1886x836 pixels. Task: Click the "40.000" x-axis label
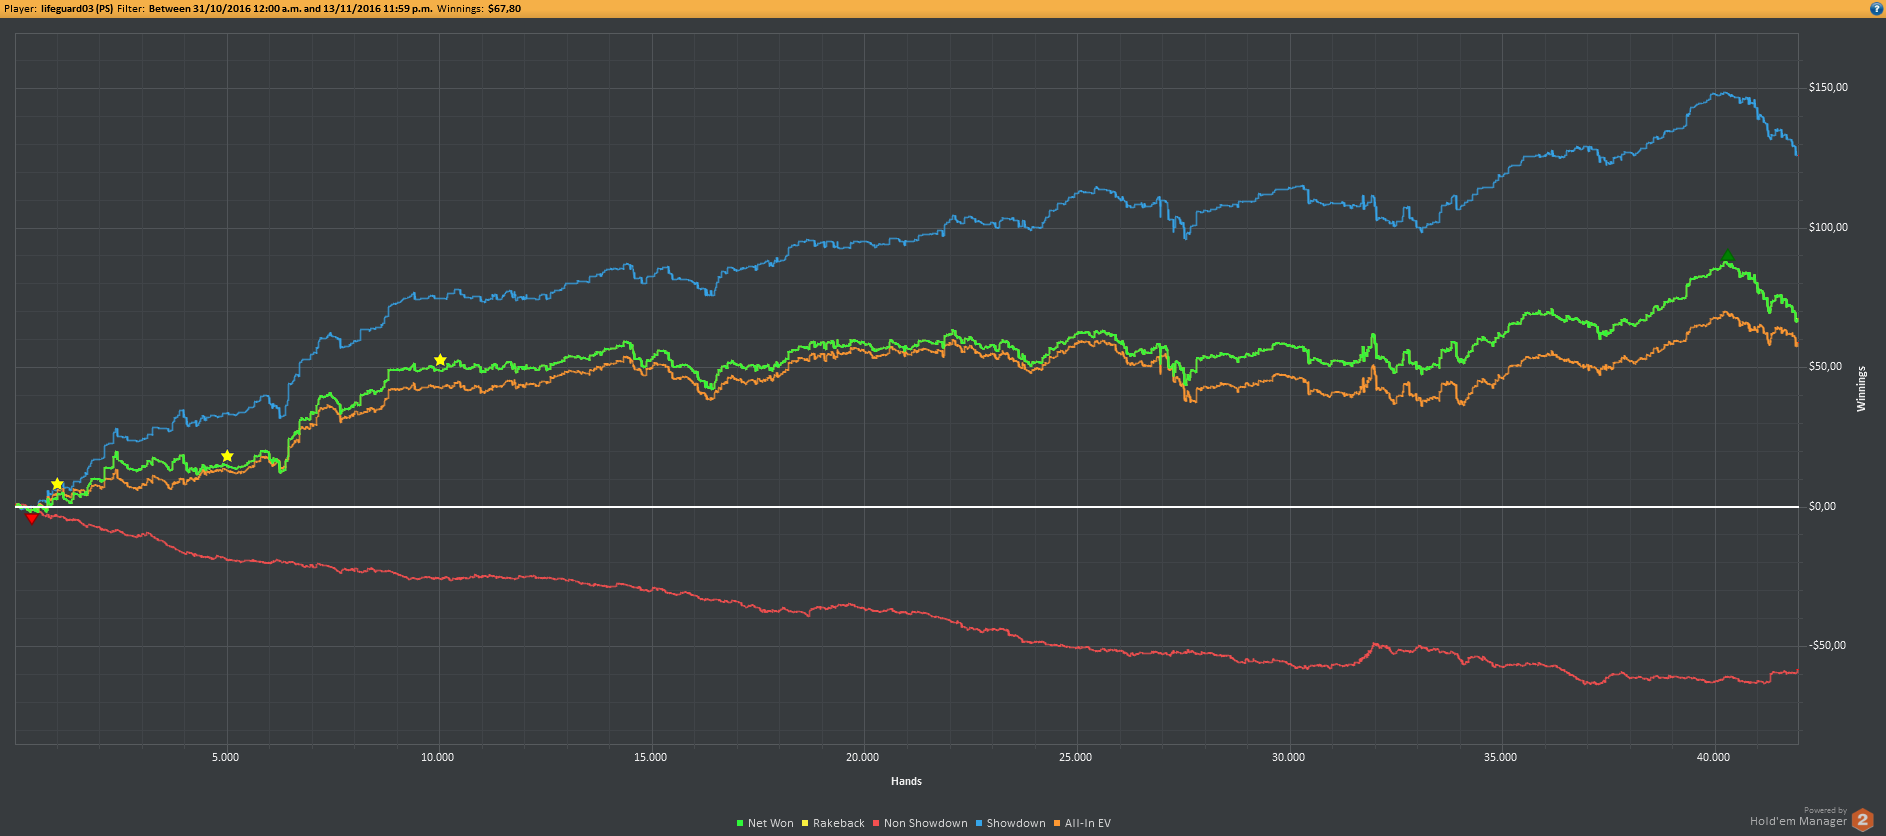(1713, 758)
